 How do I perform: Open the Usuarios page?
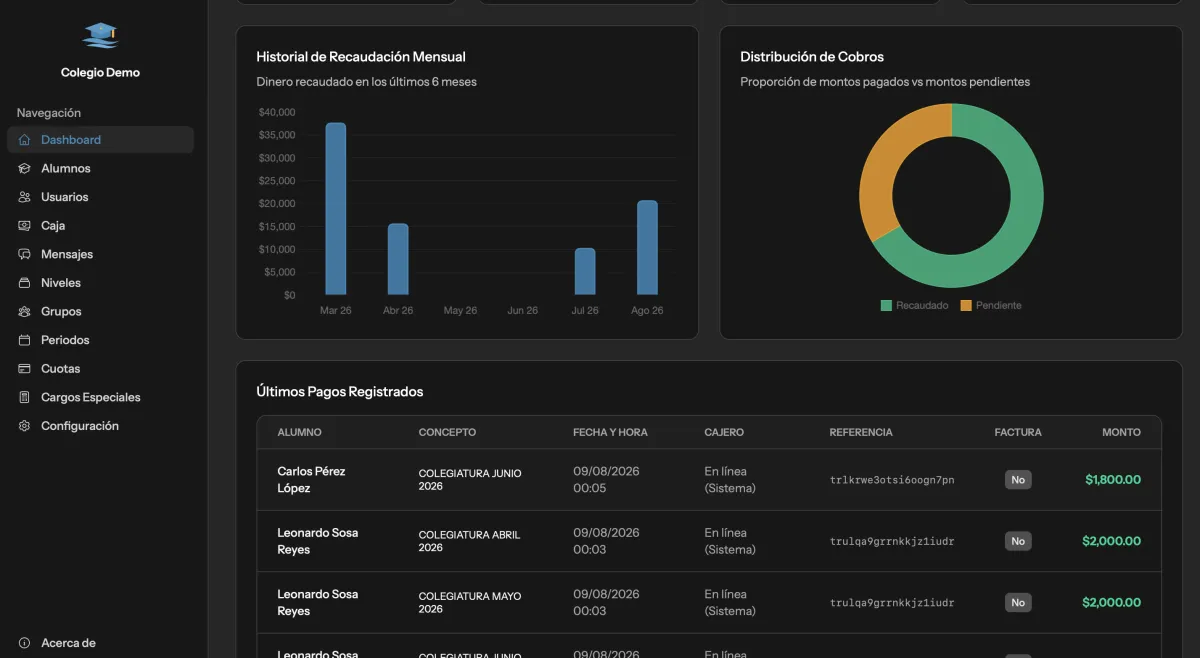tap(100, 197)
